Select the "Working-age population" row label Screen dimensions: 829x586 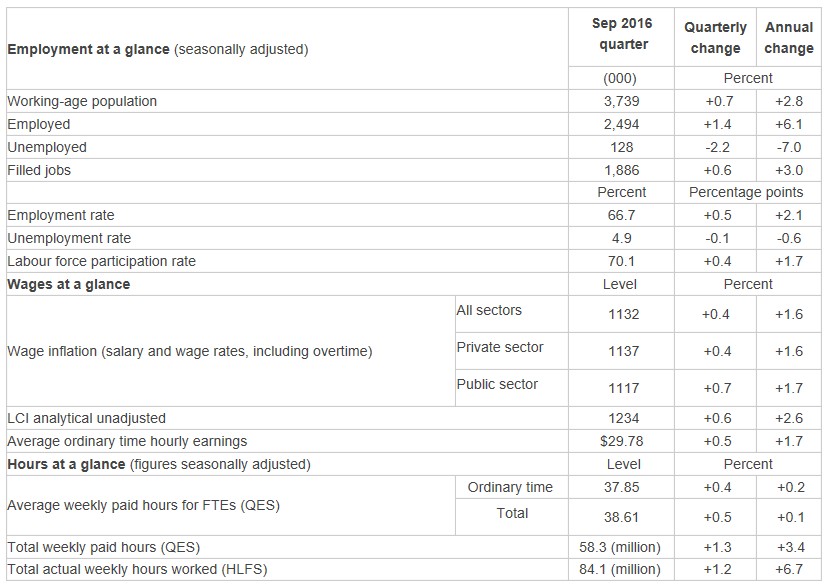pos(82,101)
